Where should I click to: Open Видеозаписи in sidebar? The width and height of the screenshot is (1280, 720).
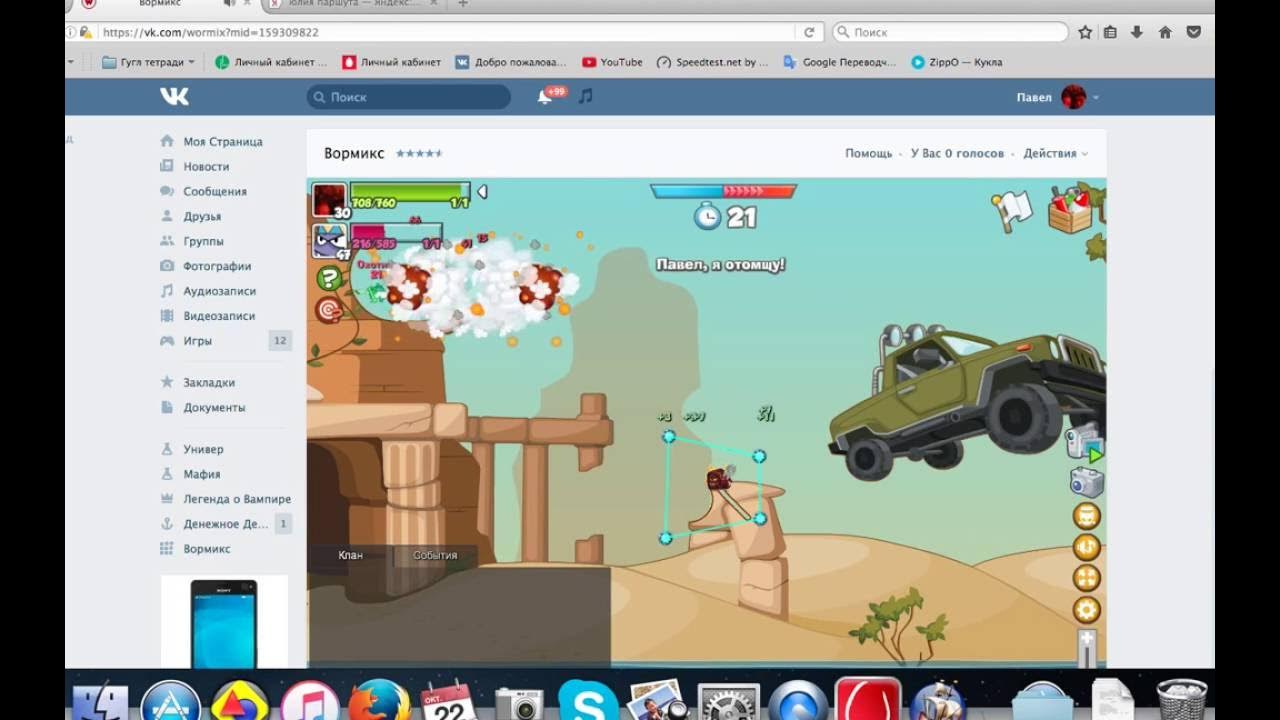pyautogui.click(x=219, y=316)
